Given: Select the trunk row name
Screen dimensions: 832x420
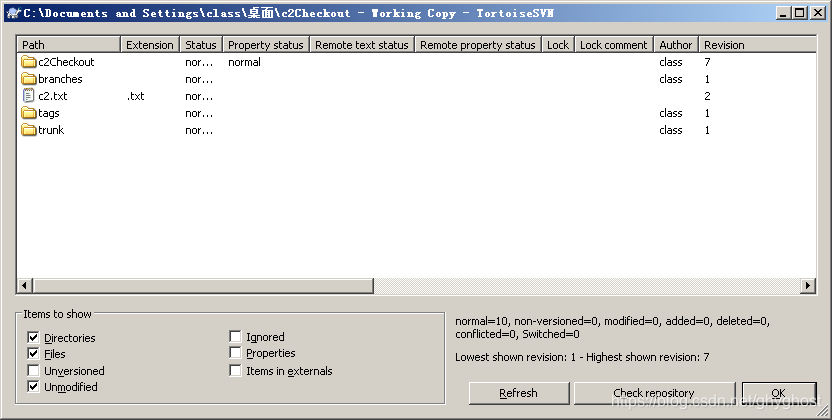Looking at the screenshot, I should point(51,130).
